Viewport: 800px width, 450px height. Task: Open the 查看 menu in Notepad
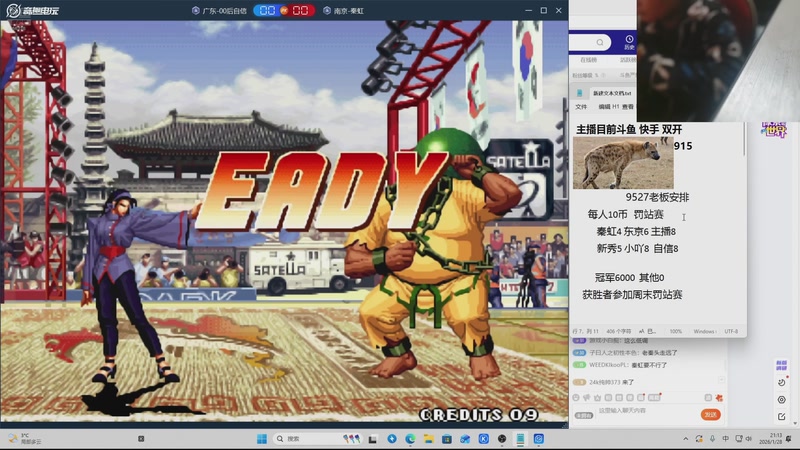pyautogui.click(x=628, y=107)
